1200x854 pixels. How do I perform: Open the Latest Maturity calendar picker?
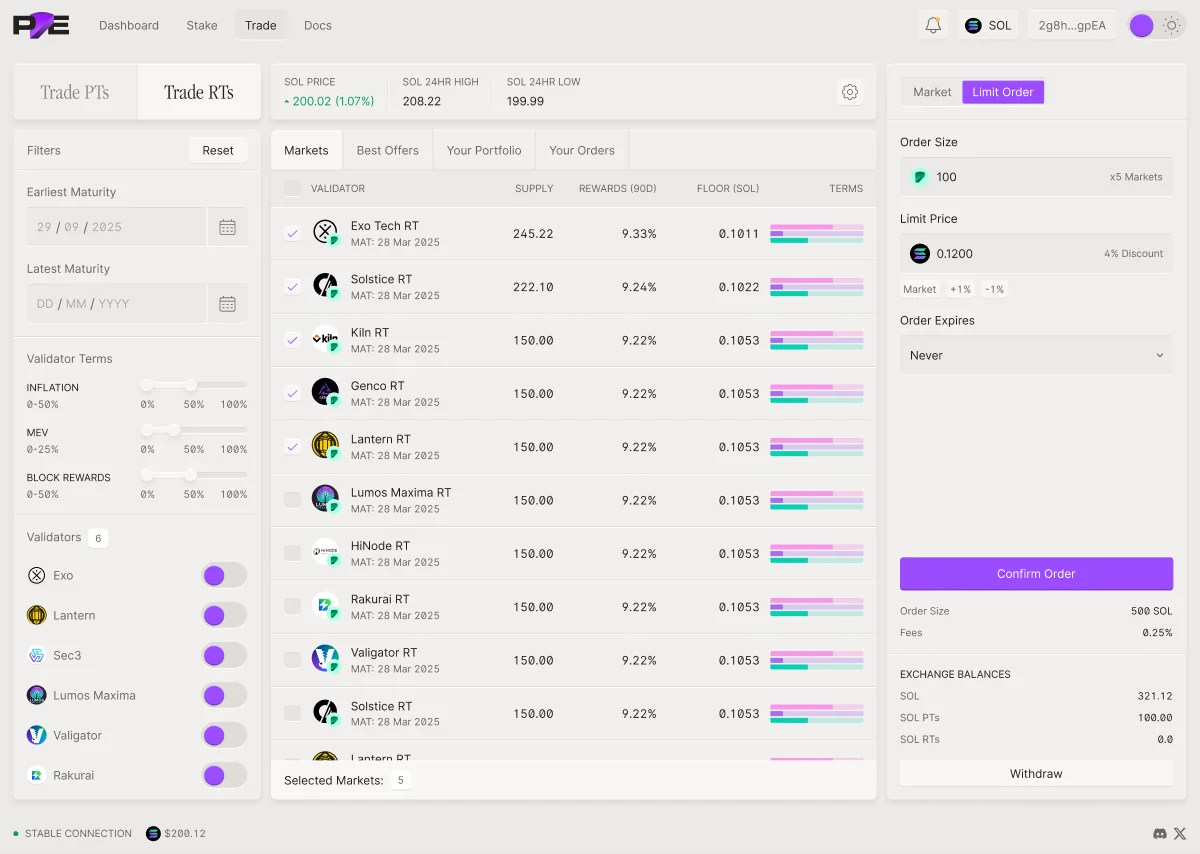pos(227,304)
